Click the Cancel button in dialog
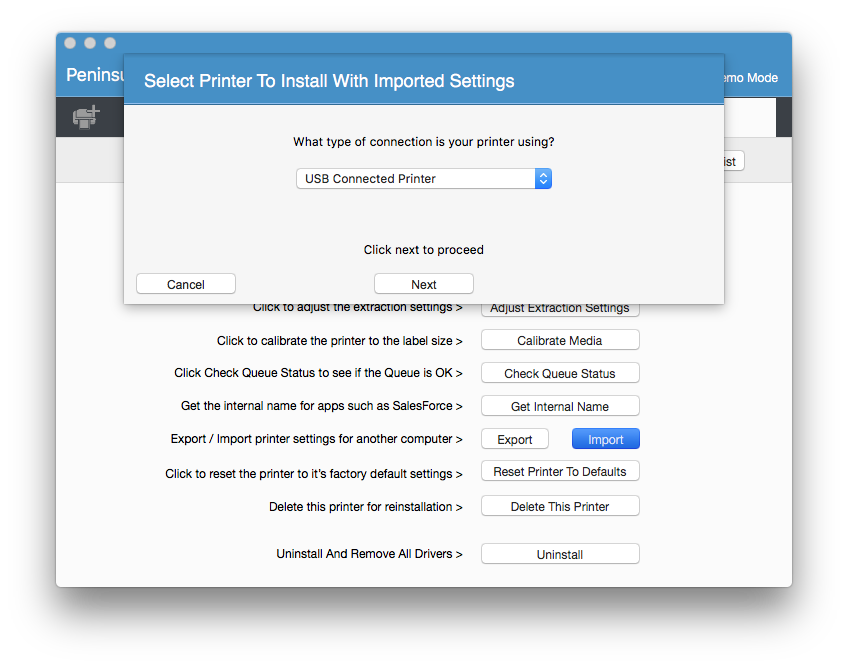Image resolution: width=848 pixels, height=667 pixels. pyautogui.click(x=186, y=284)
